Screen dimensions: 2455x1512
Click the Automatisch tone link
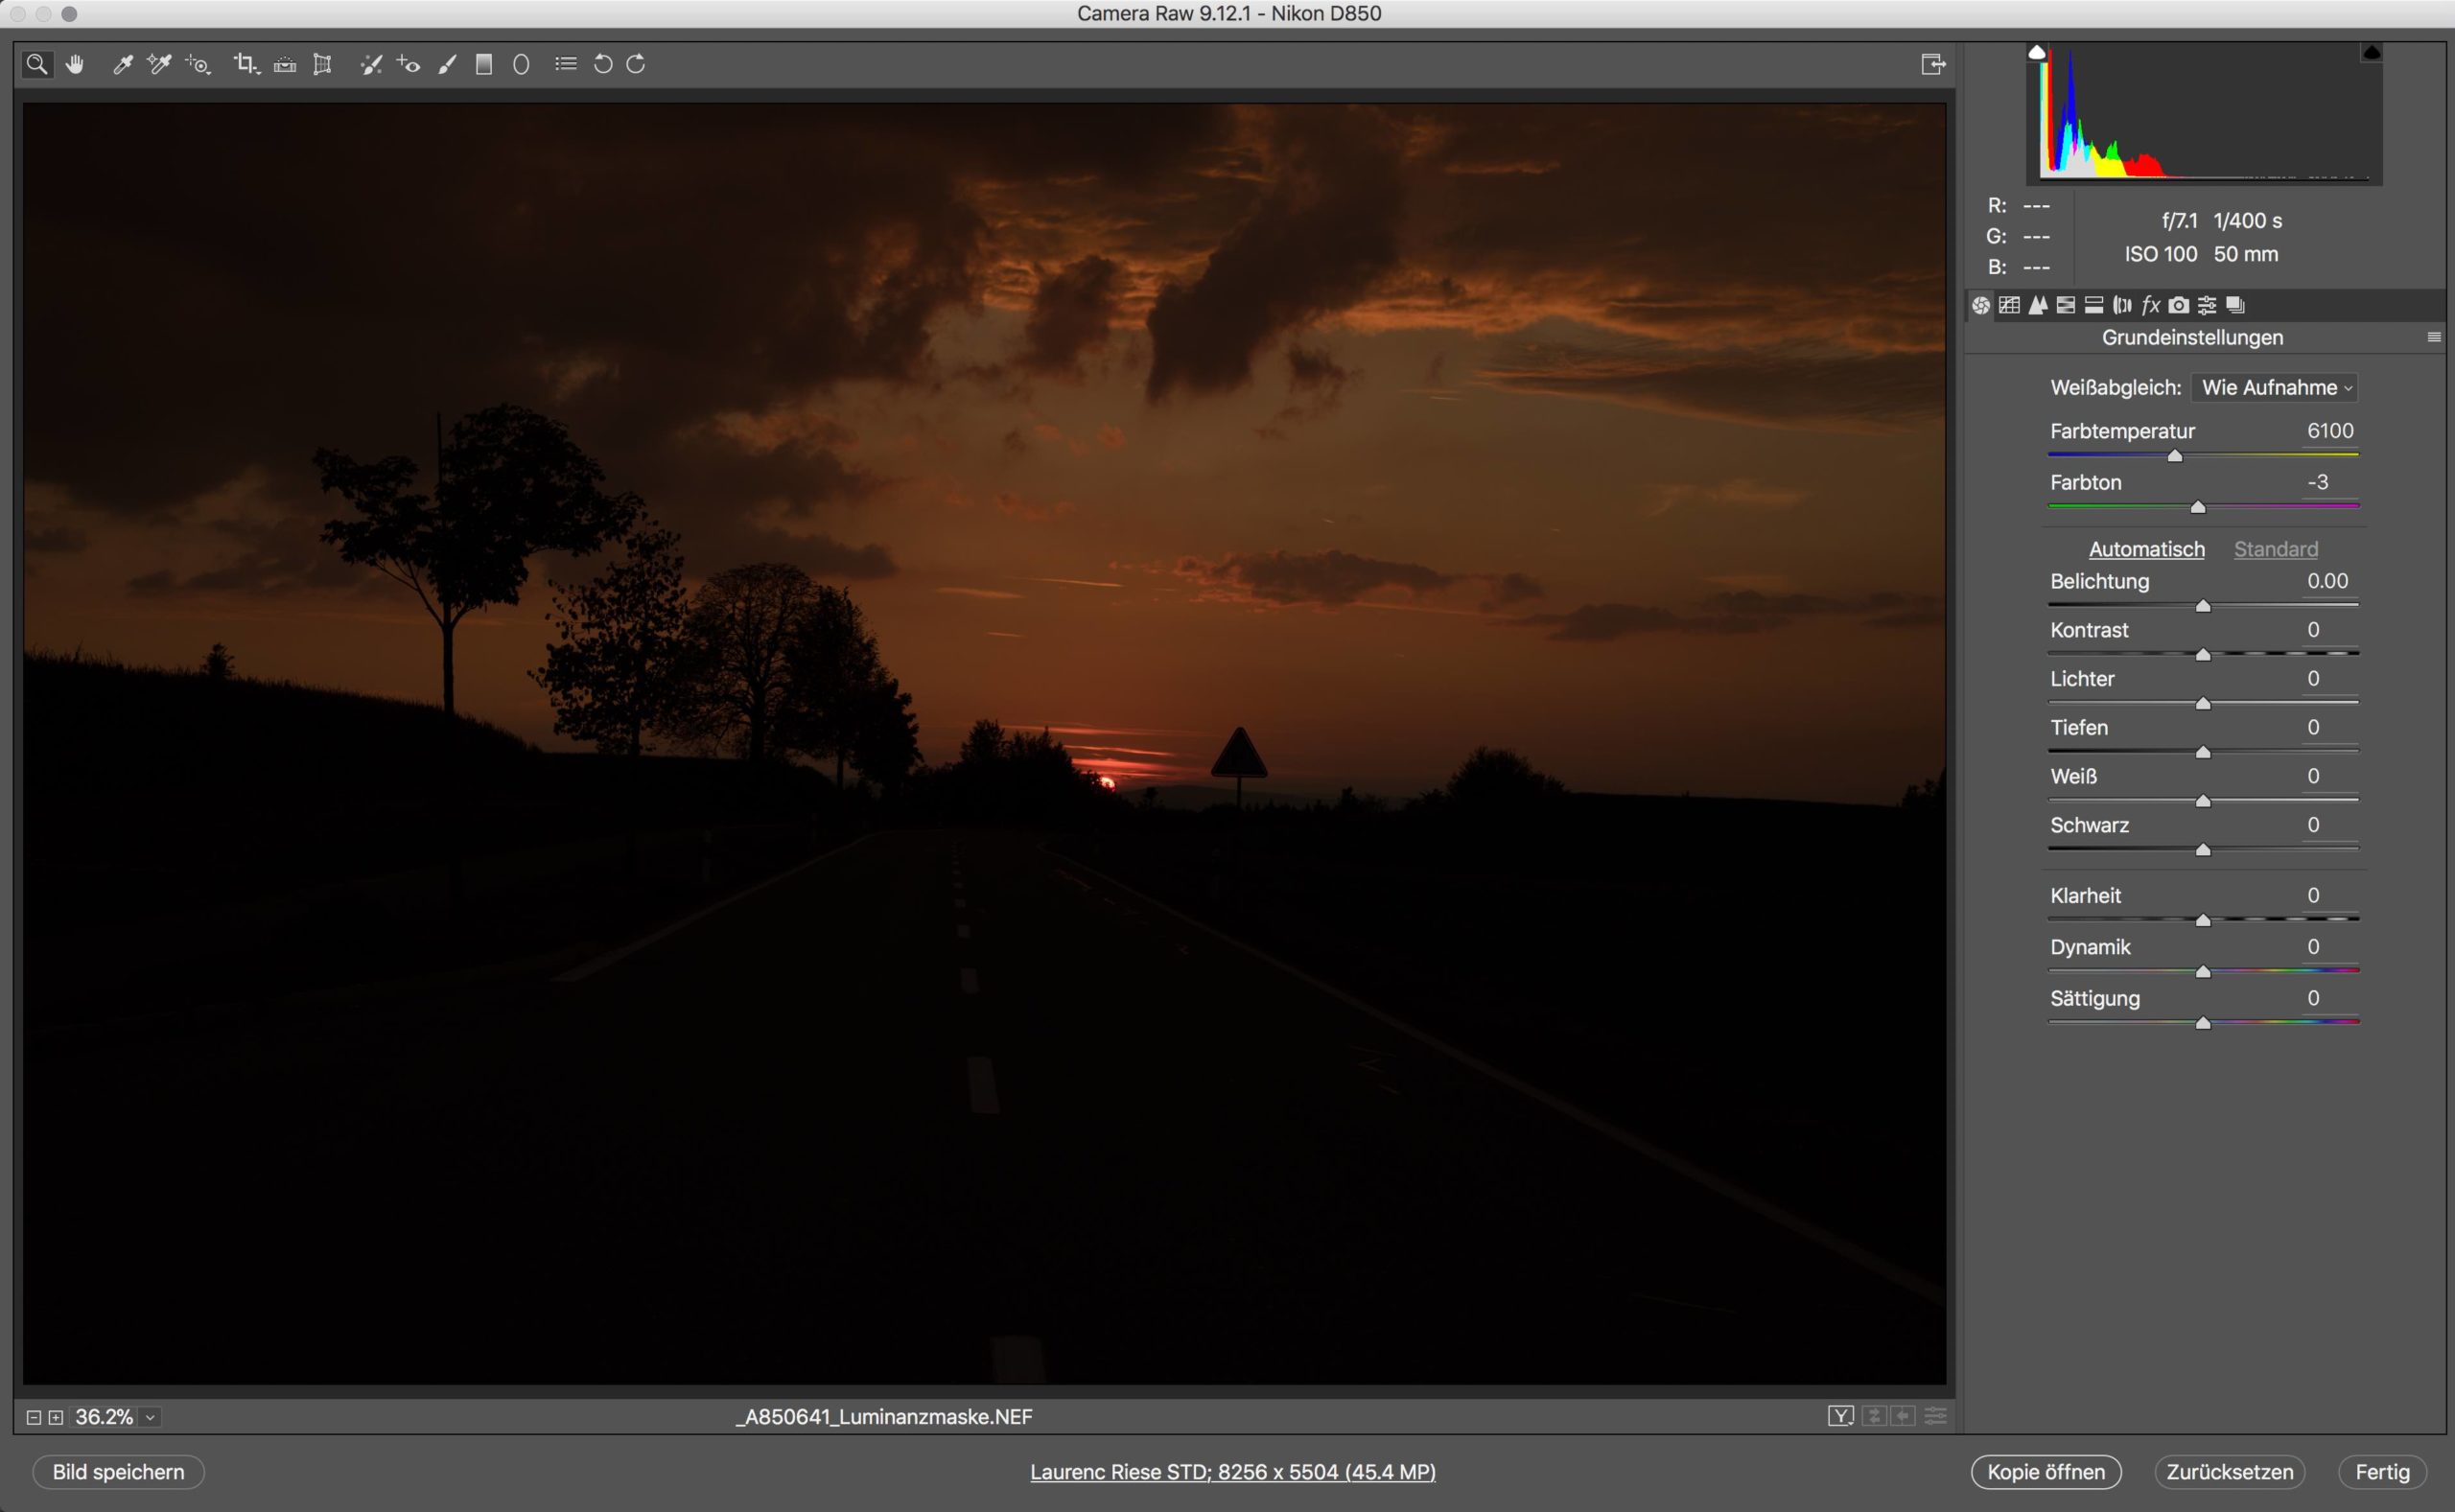2146,549
